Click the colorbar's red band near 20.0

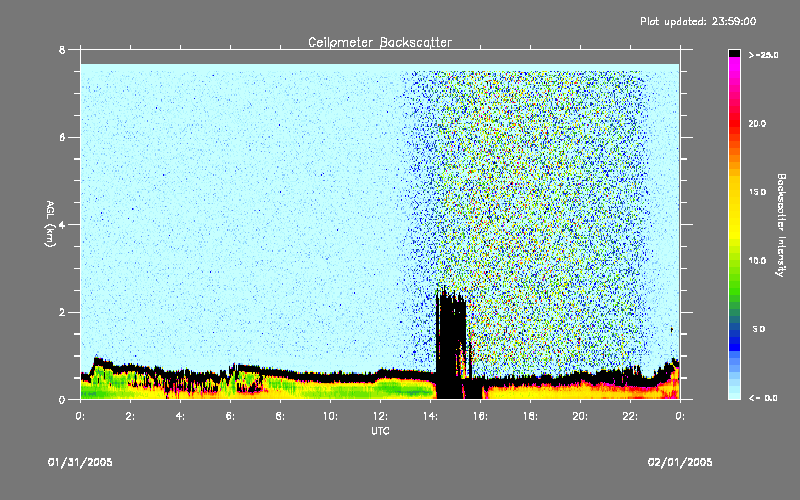coord(734,122)
